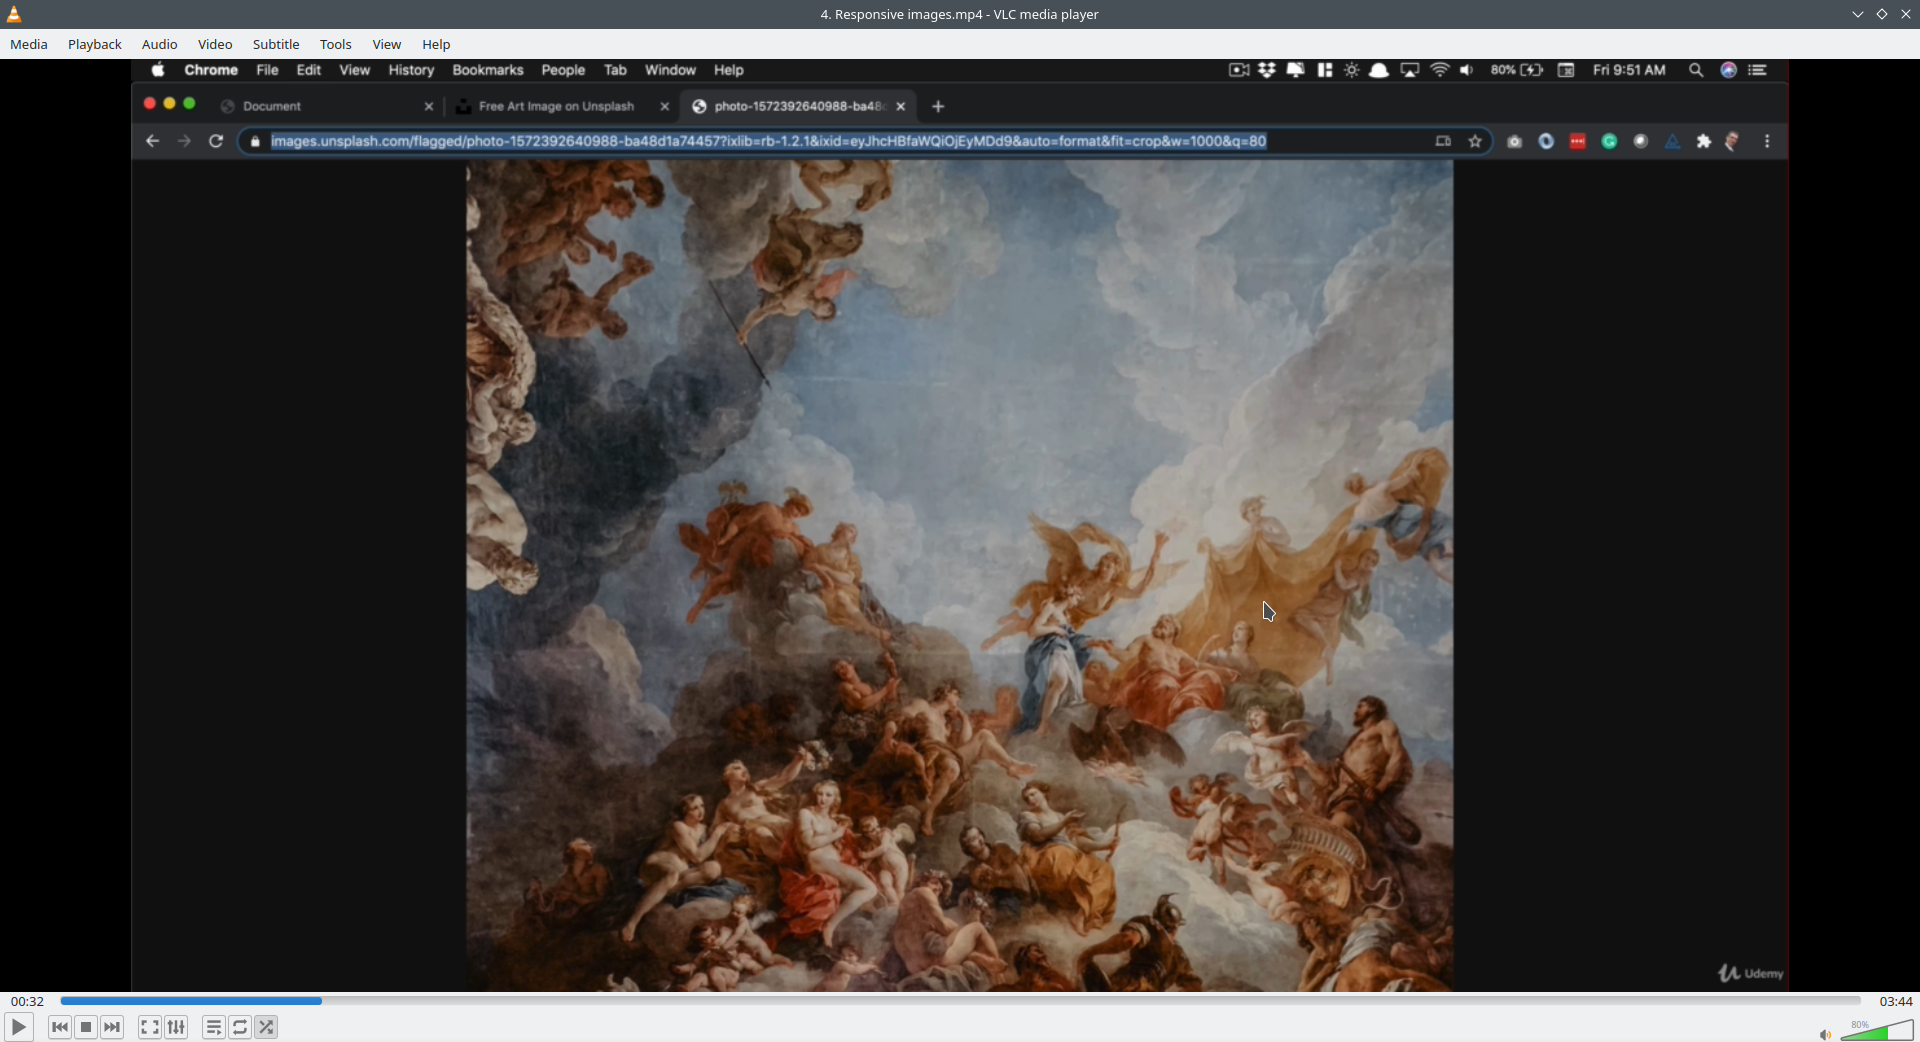This screenshot has width=1920, height=1042.
Task: Click File in the Chrome menu bar
Action: [267, 70]
